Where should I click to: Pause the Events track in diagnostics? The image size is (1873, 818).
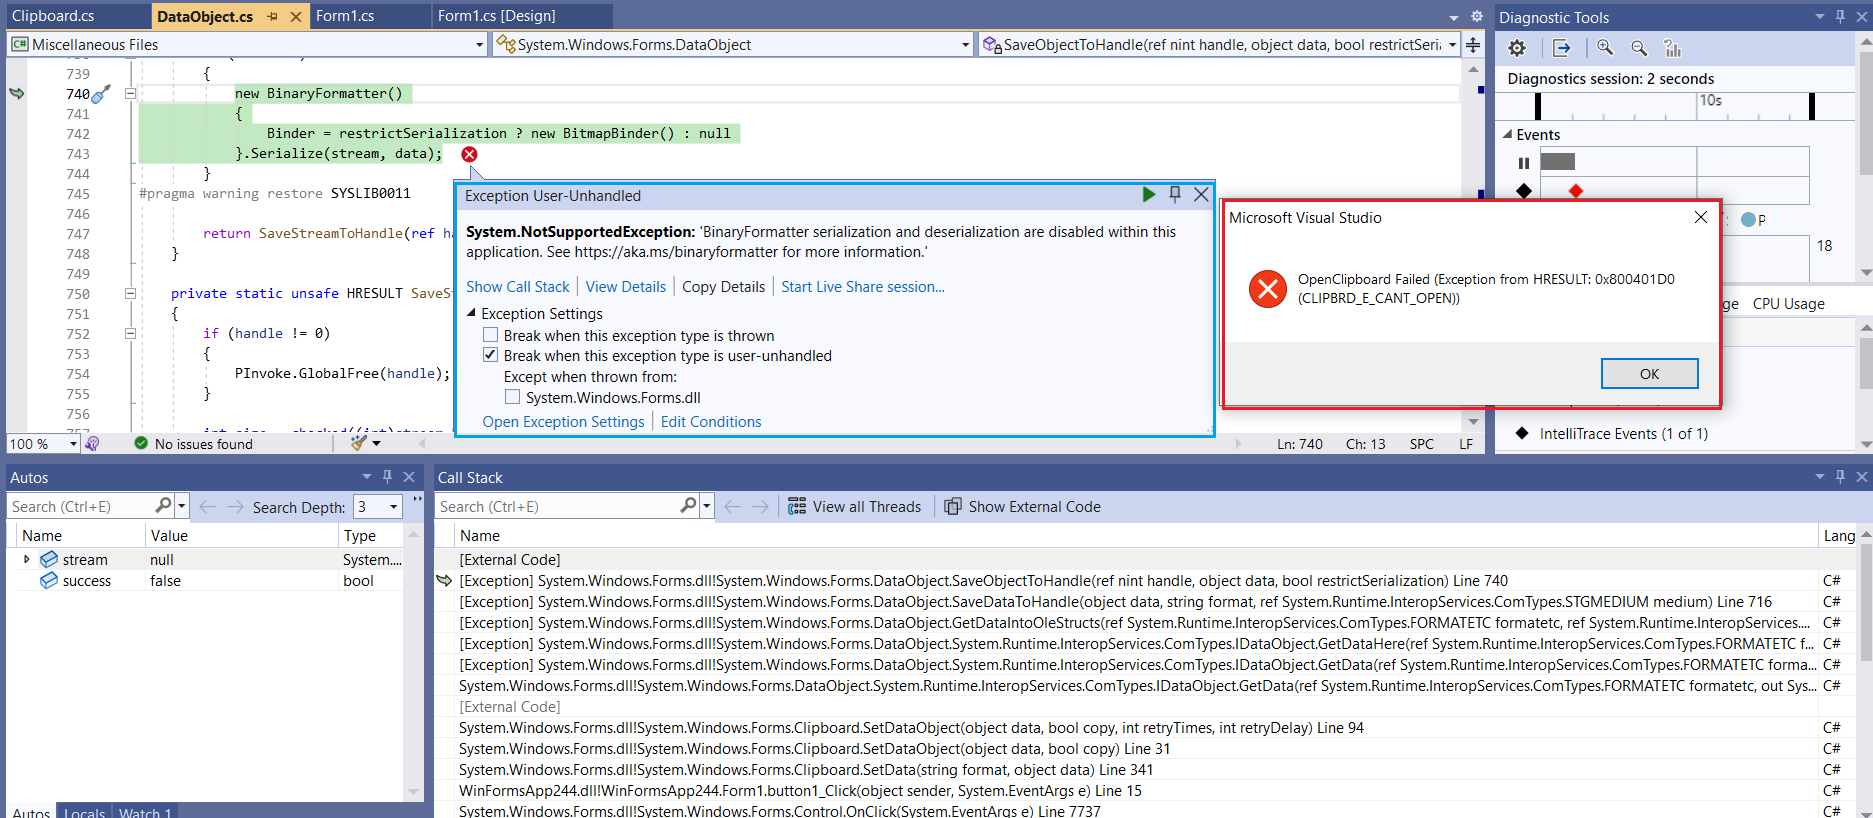[x=1524, y=163]
